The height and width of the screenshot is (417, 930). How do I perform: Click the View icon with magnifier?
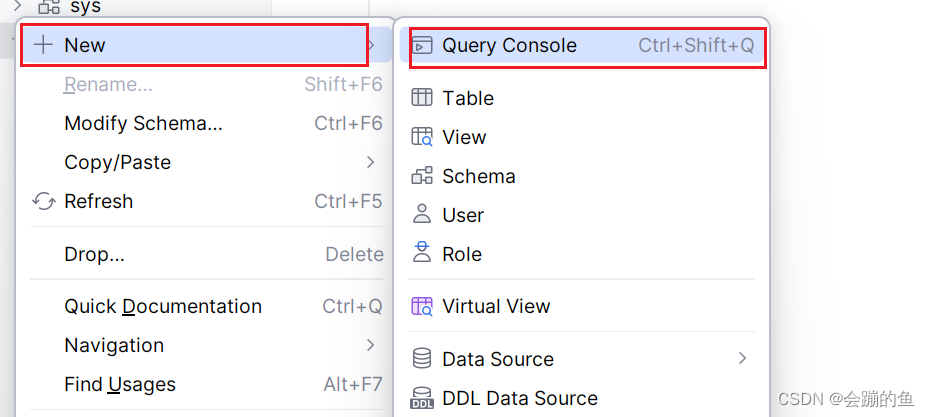tap(422, 136)
